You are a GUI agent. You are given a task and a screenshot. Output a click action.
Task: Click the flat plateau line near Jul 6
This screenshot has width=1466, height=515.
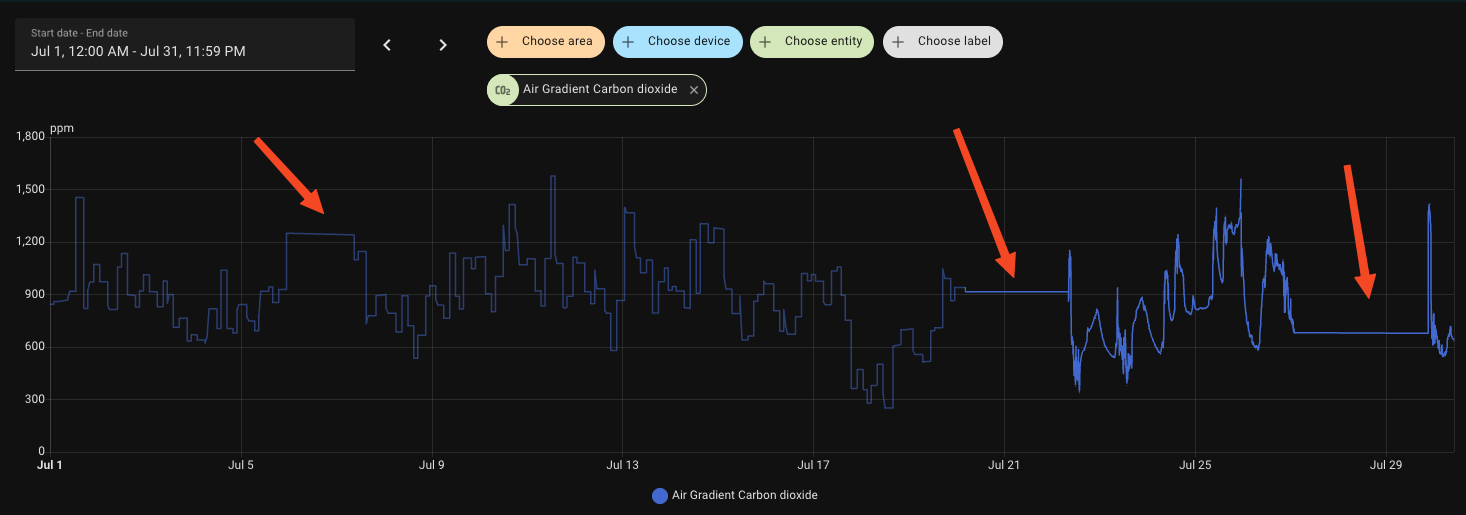coord(320,234)
